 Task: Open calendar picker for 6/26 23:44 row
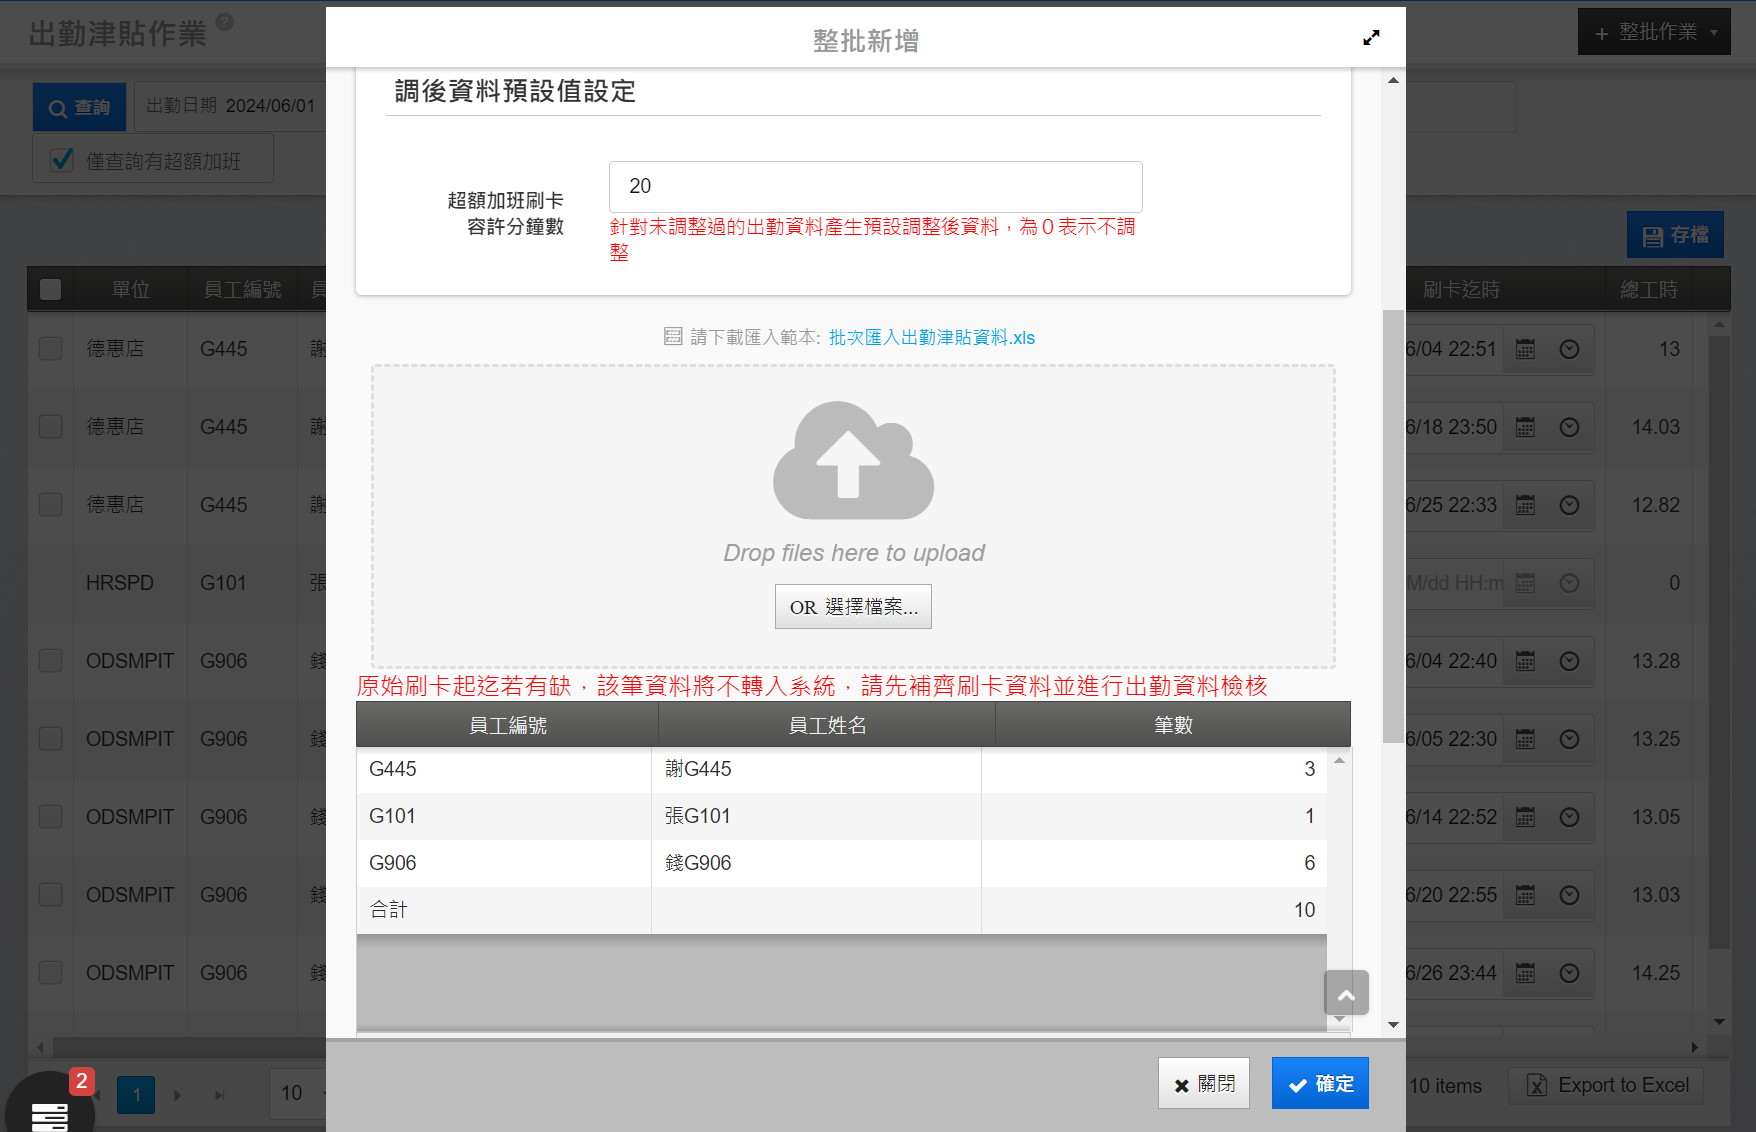(1525, 973)
